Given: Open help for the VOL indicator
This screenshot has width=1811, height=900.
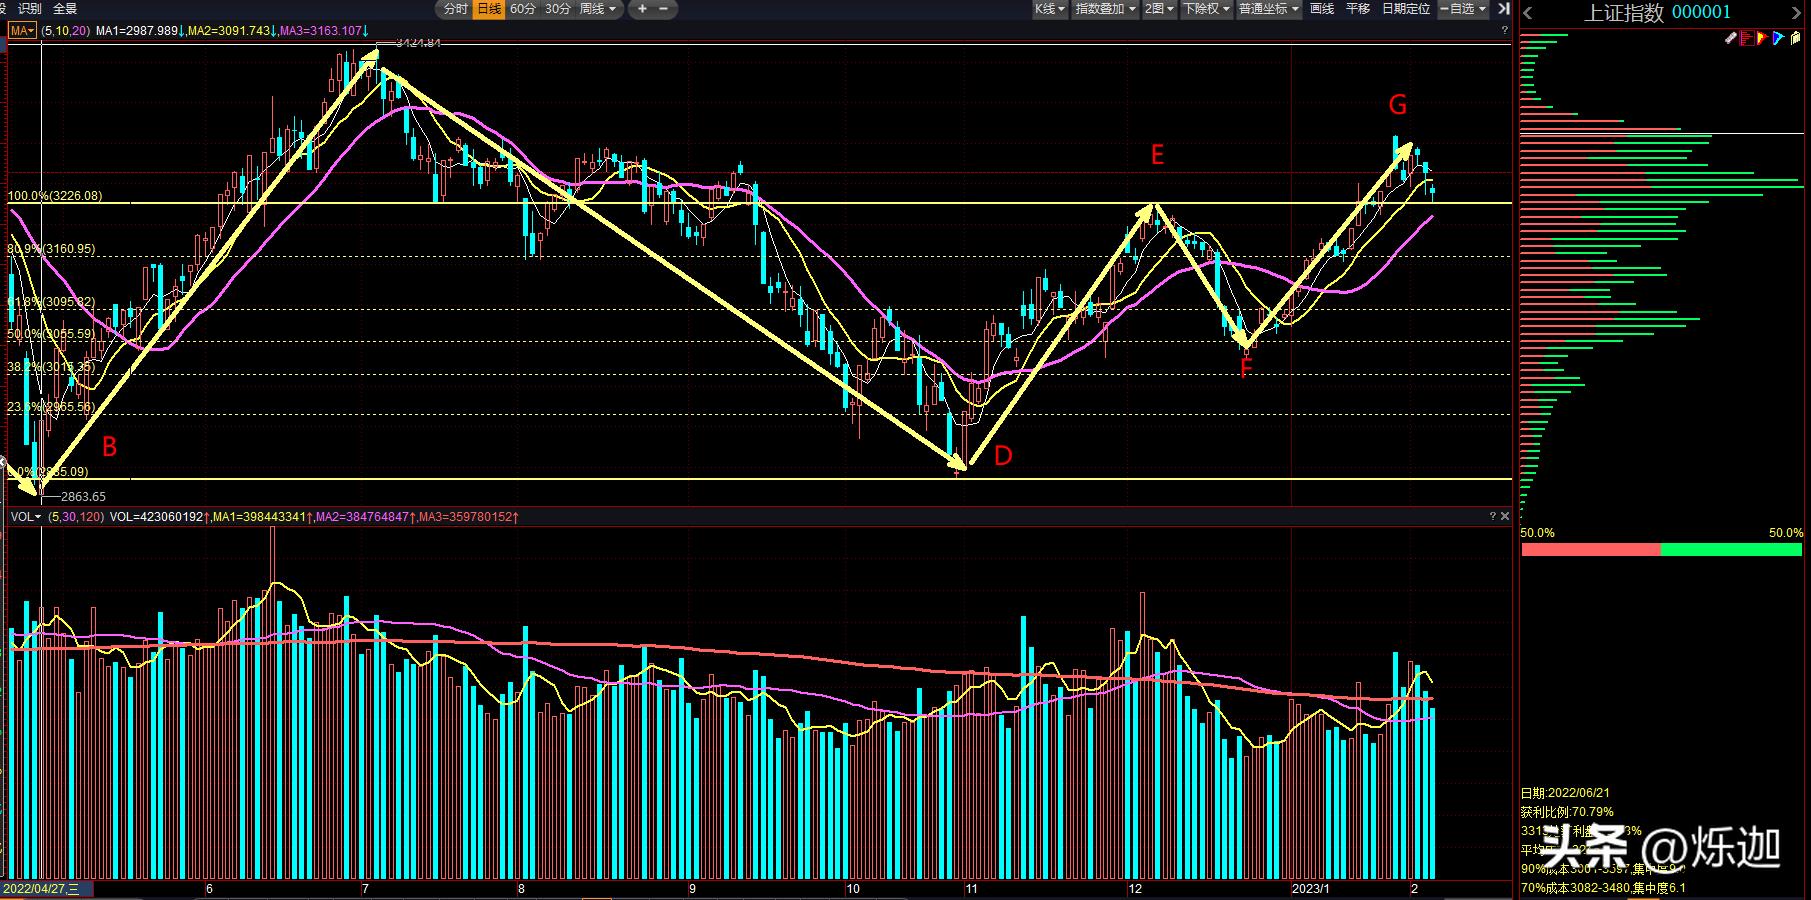Looking at the screenshot, I should pyautogui.click(x=1492, y=516).
